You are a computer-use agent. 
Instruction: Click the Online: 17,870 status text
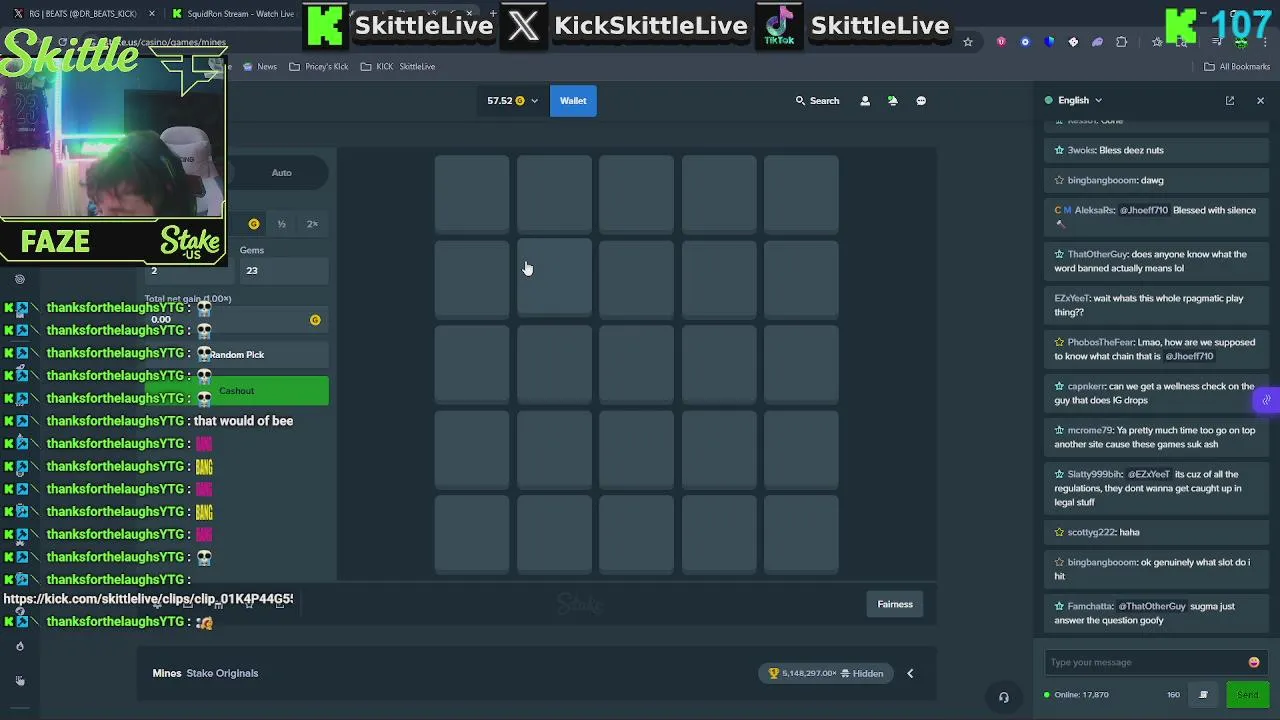1081,695
